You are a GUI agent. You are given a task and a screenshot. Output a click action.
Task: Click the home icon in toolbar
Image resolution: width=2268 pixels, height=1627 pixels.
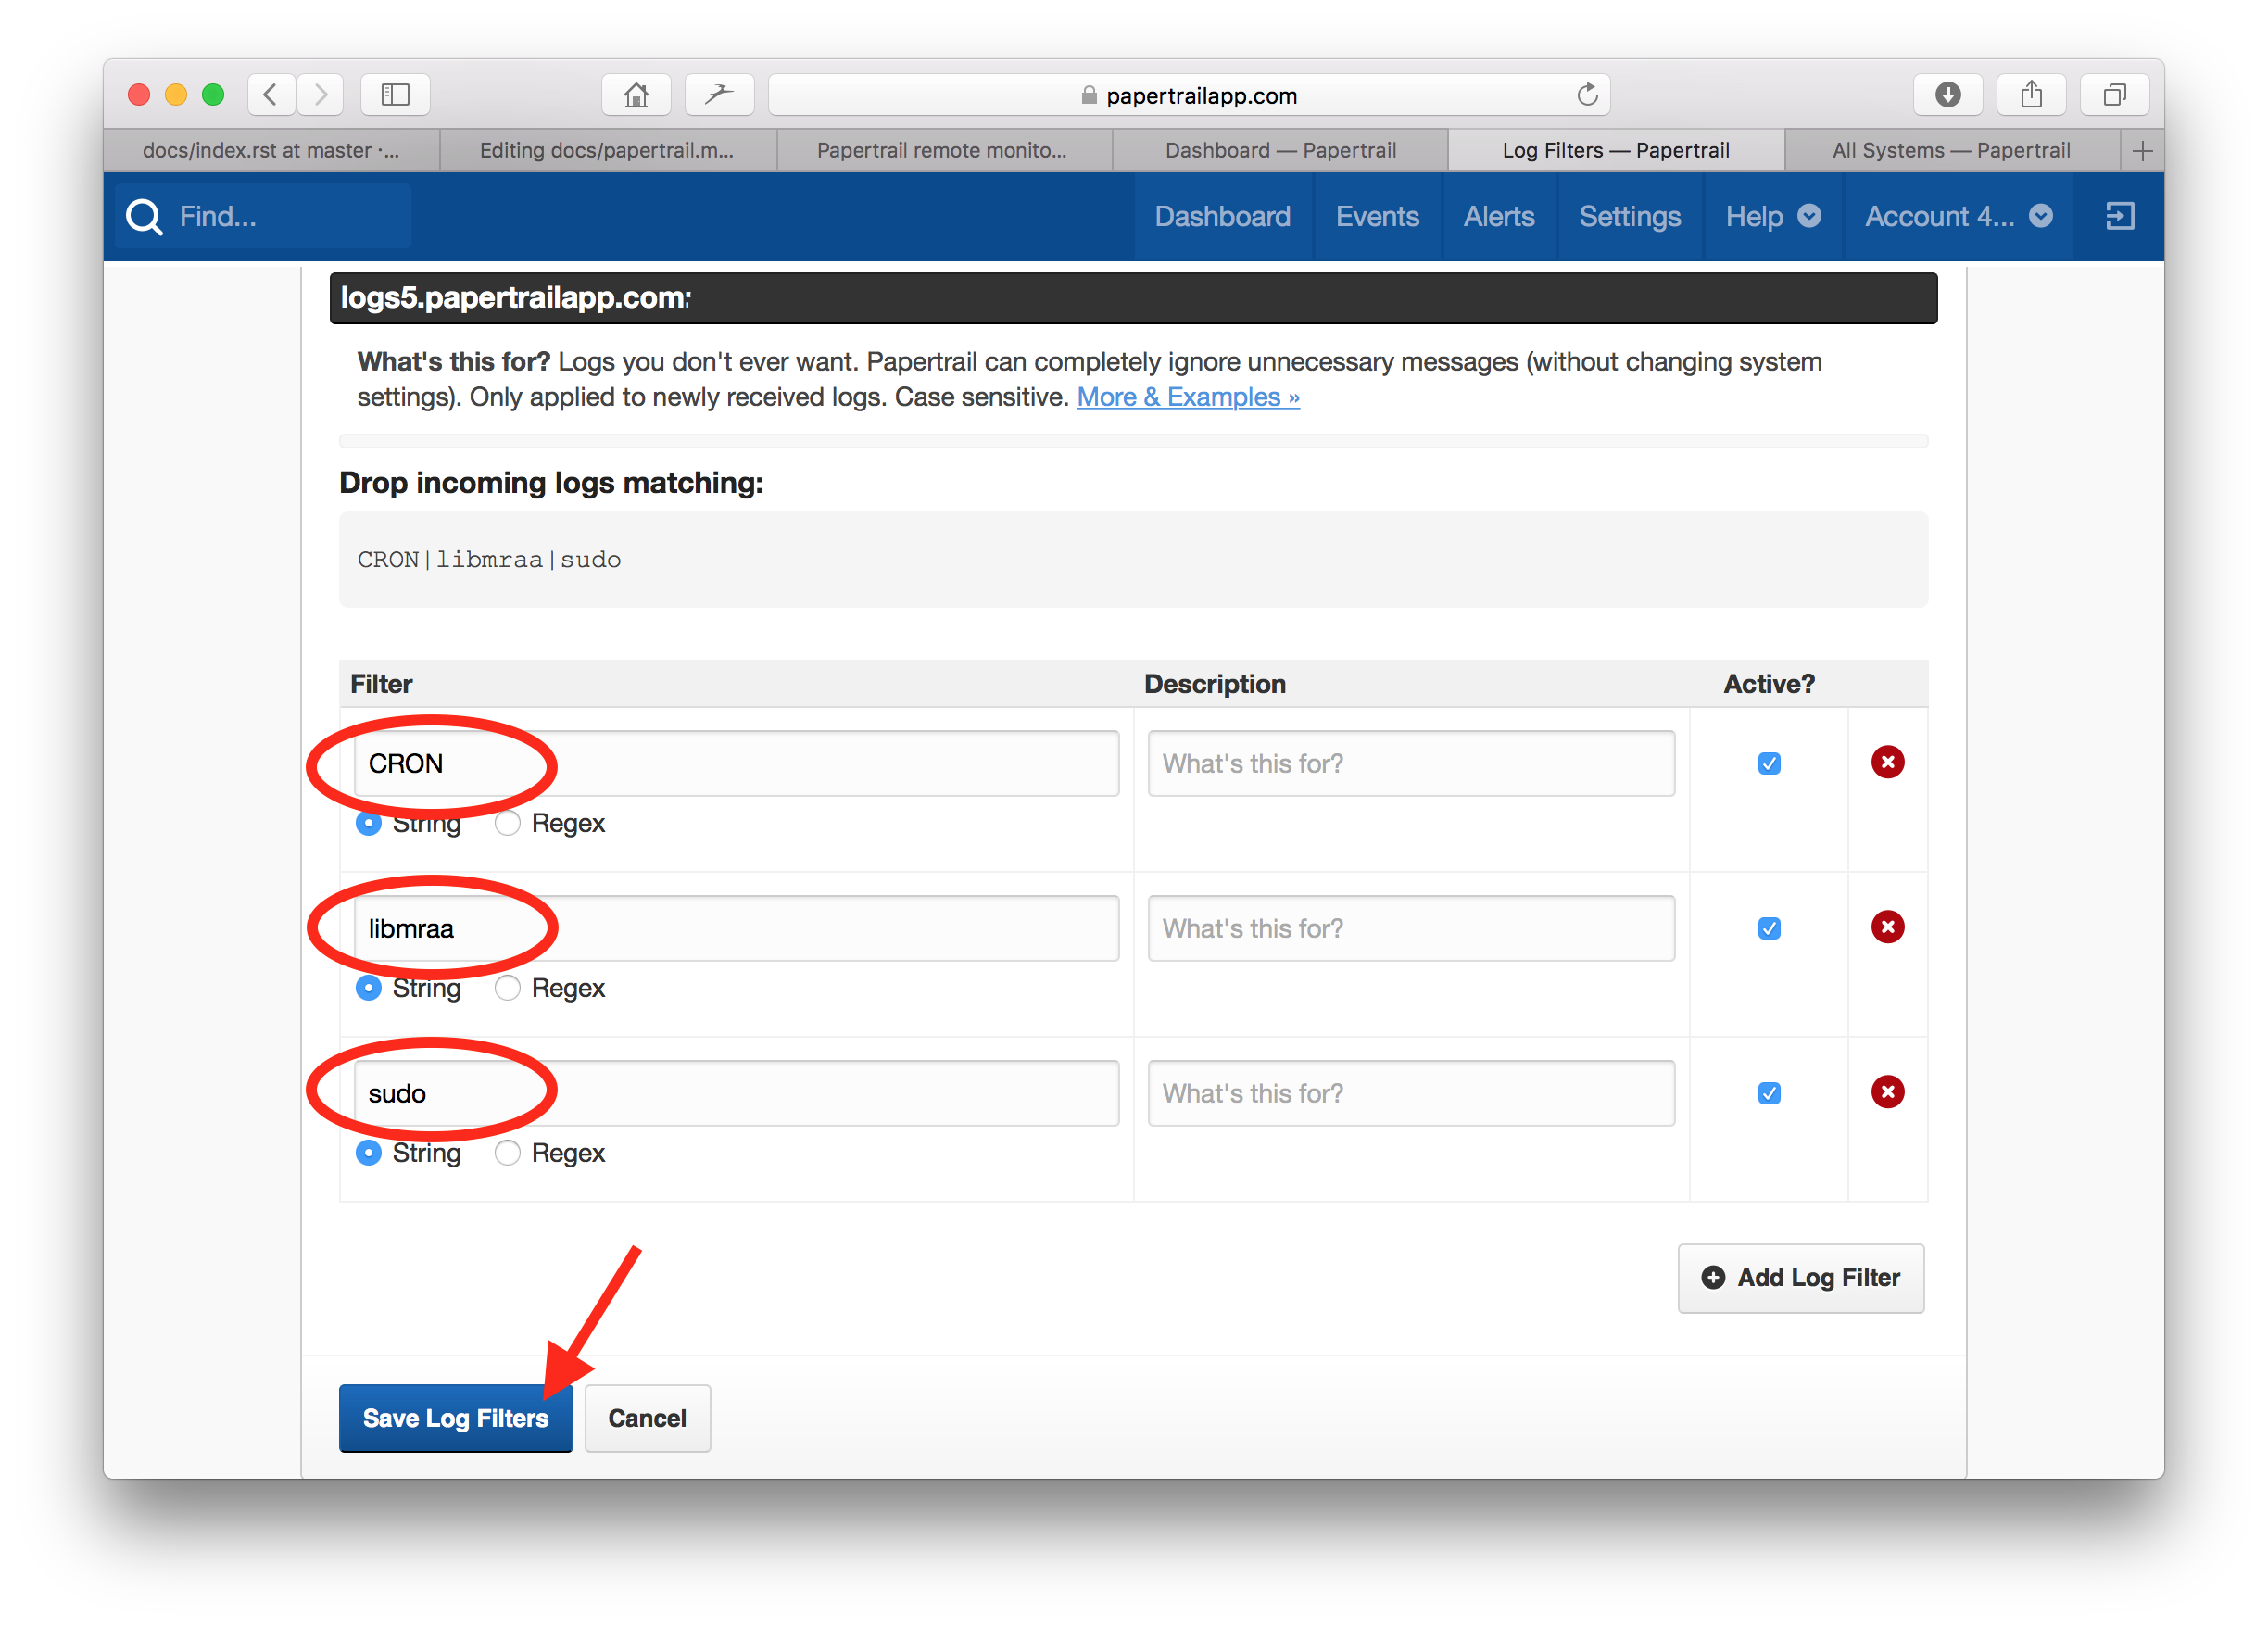point(636,95)
